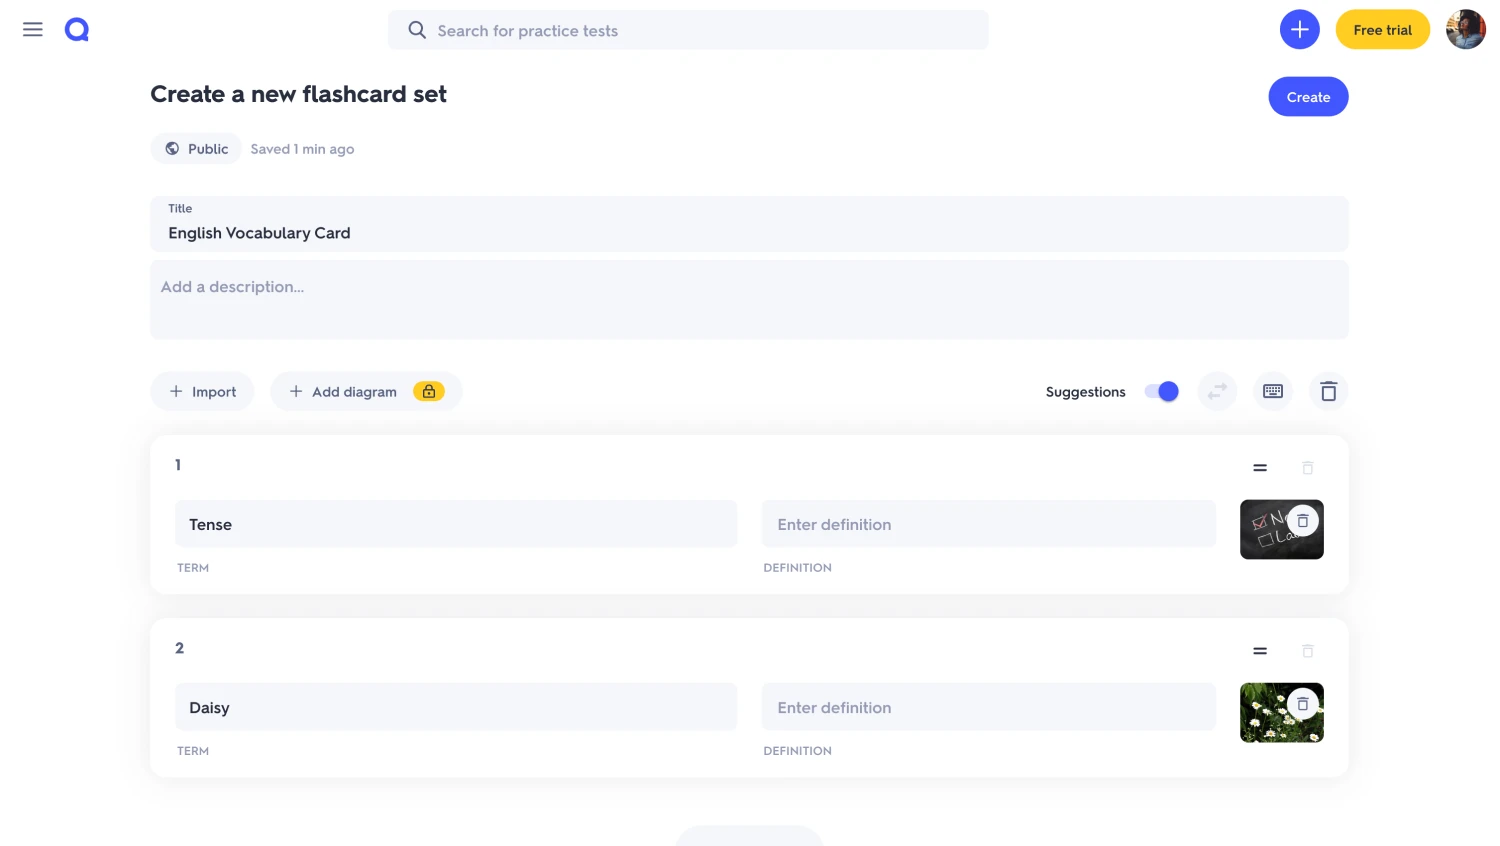This screenshot has height=846, width=1500.
Task: Delete card 2 with its trash icon
Action: pos(1307,651)
